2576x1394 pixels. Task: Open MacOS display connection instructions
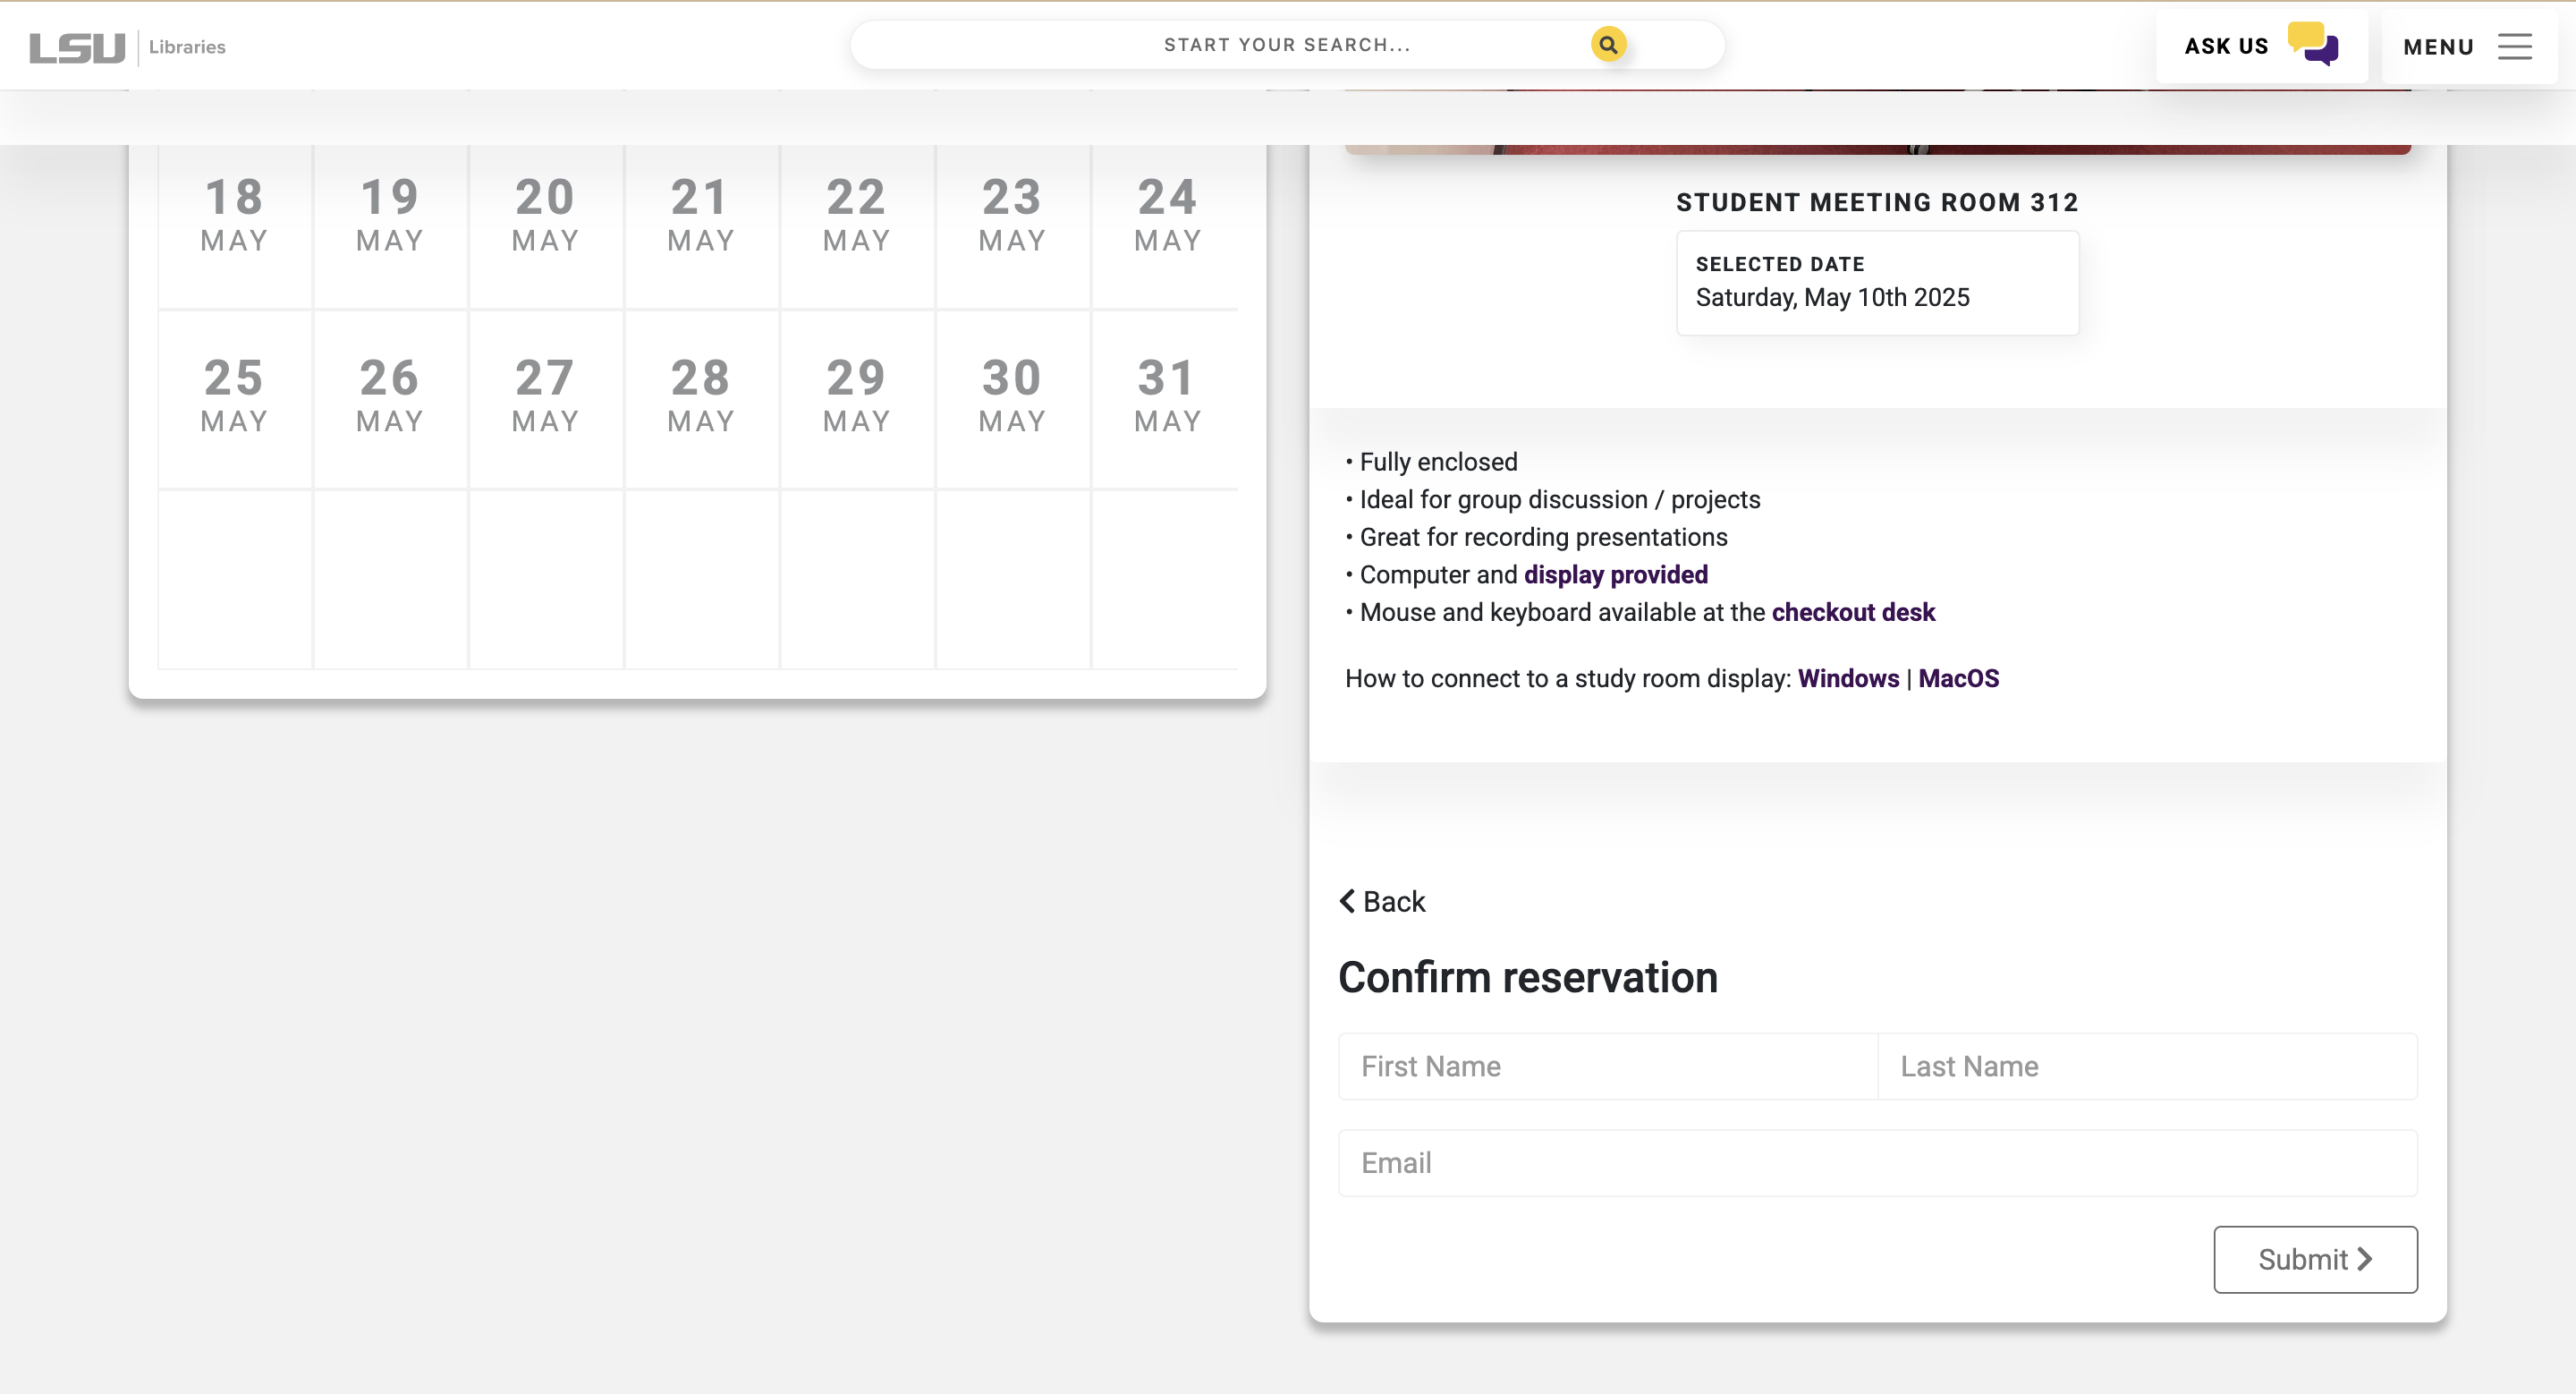1958,678
